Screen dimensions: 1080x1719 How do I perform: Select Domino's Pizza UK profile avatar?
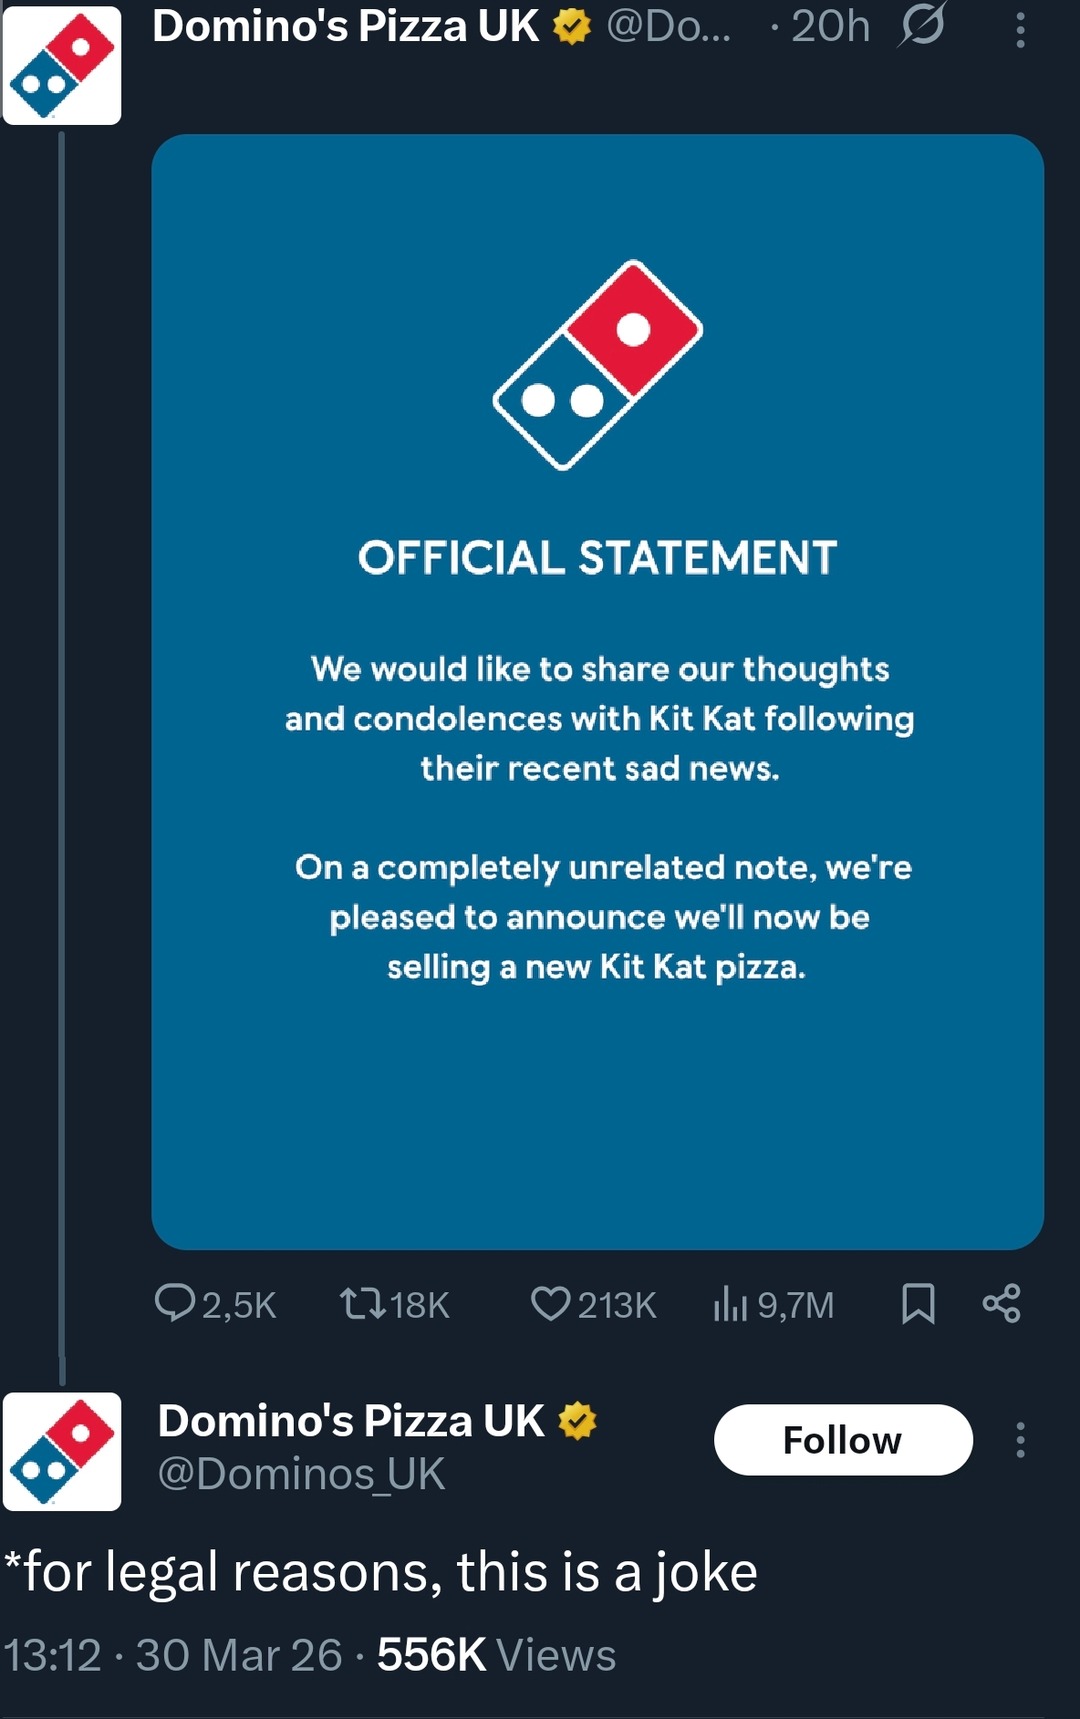click(x=62, y=65)
